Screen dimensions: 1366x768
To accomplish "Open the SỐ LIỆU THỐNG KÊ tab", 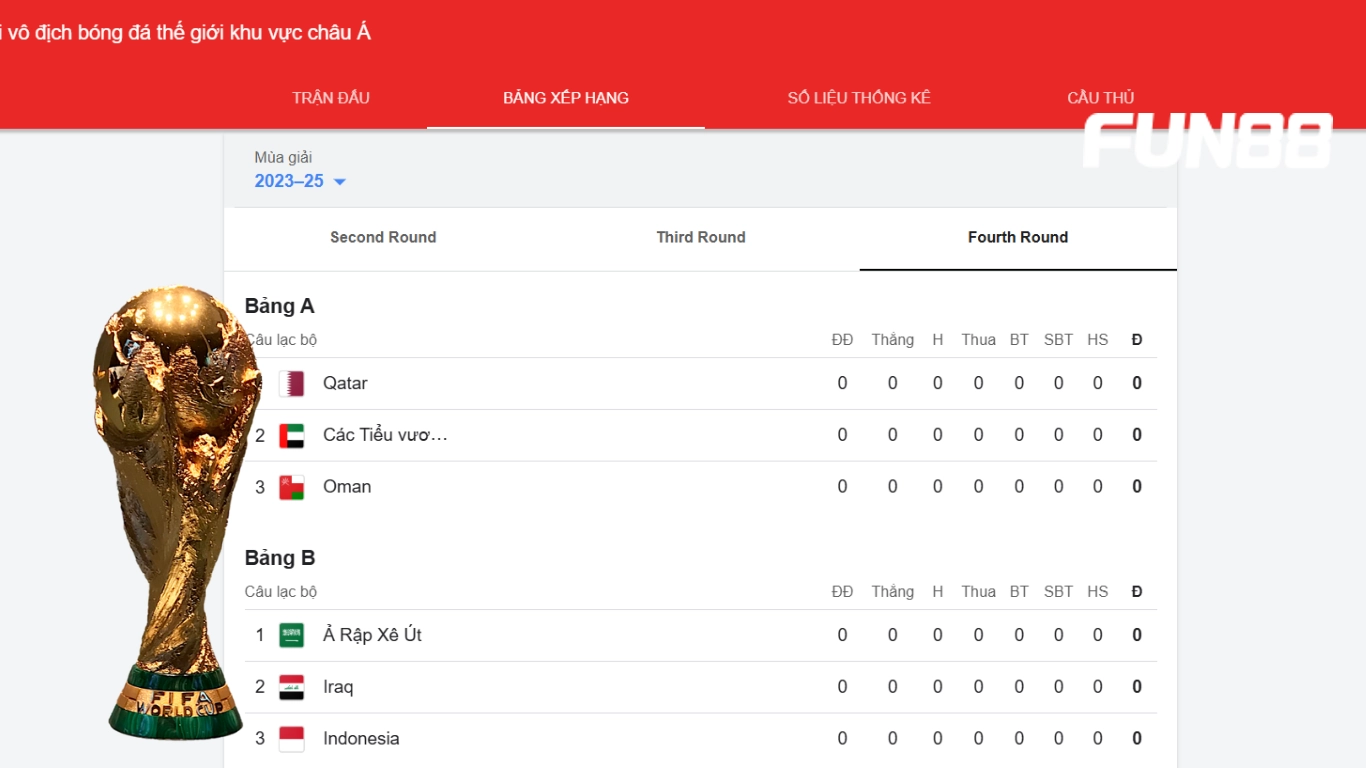I will [858, 97].
